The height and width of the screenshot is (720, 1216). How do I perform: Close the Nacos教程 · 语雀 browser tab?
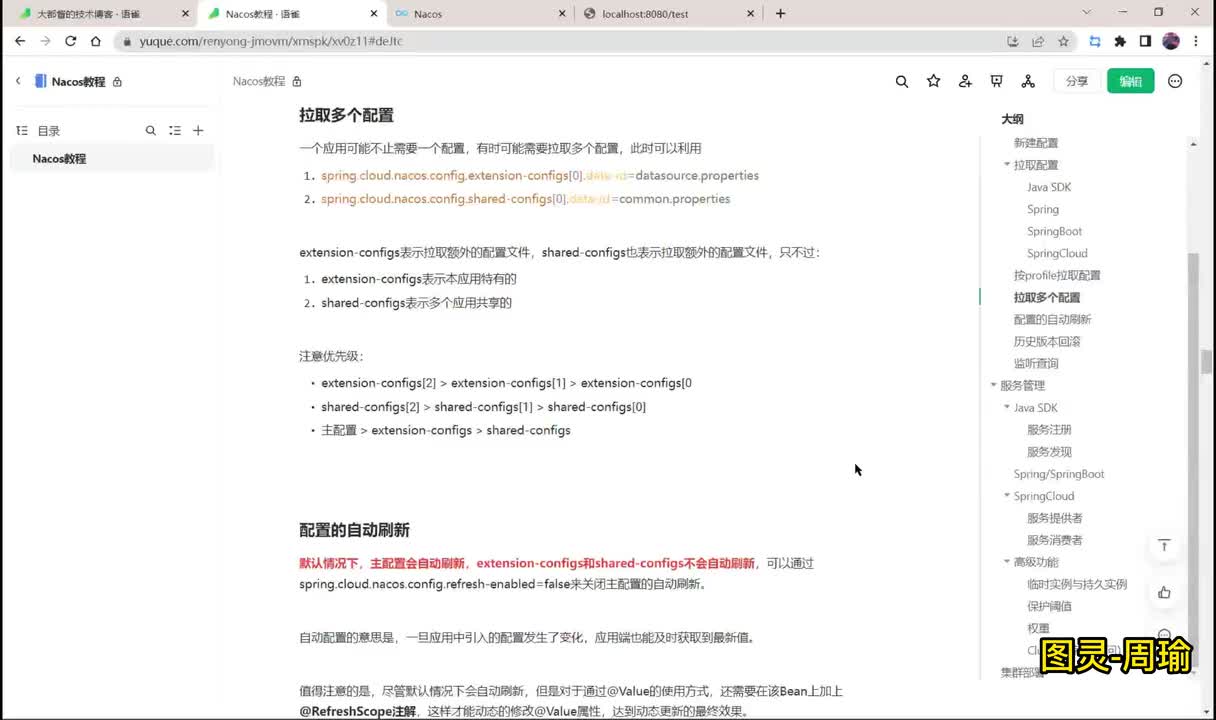coord(373,14)
